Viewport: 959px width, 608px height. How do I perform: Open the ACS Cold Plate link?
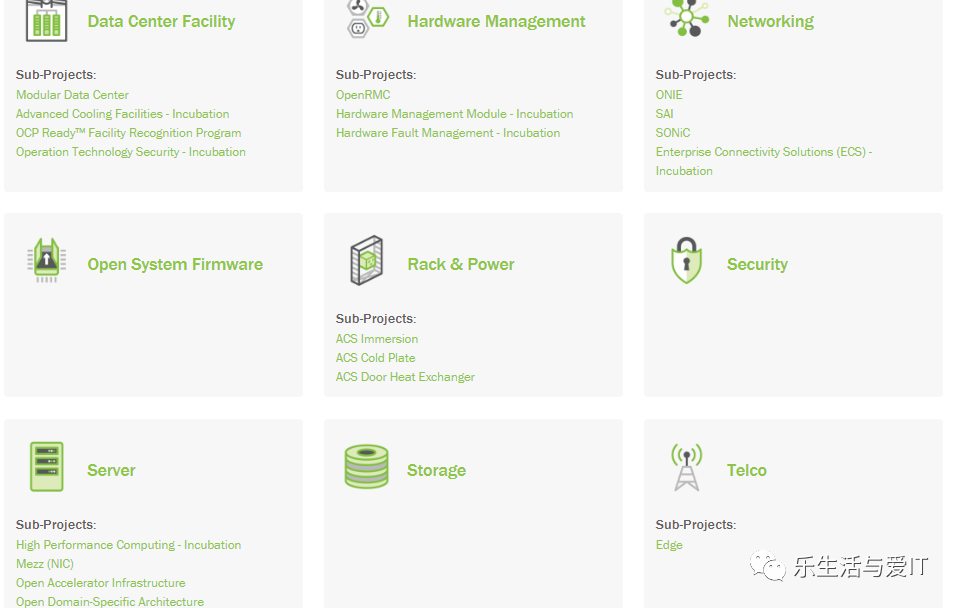[376, 358]
